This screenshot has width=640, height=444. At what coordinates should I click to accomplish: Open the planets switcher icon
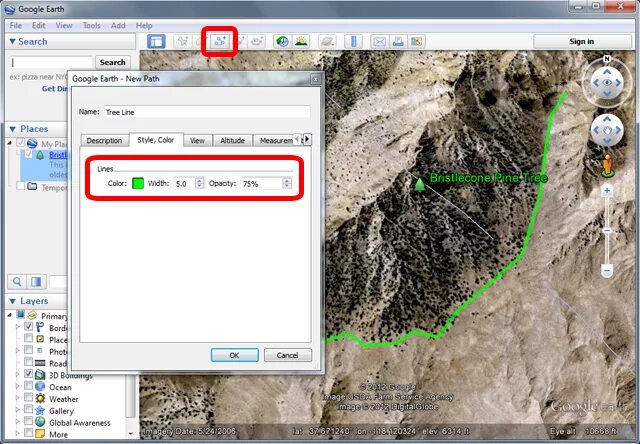pyautogui.click(x=327, y=41)
